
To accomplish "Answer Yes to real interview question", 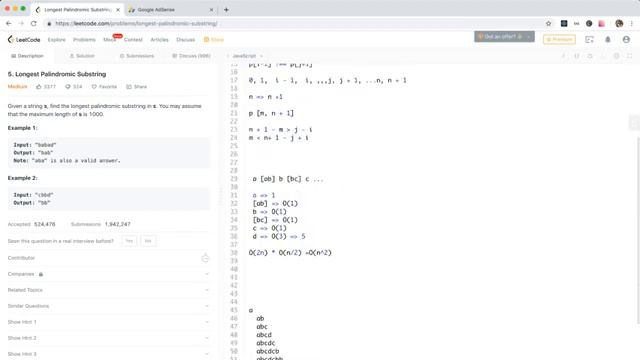I will (129, 241).
